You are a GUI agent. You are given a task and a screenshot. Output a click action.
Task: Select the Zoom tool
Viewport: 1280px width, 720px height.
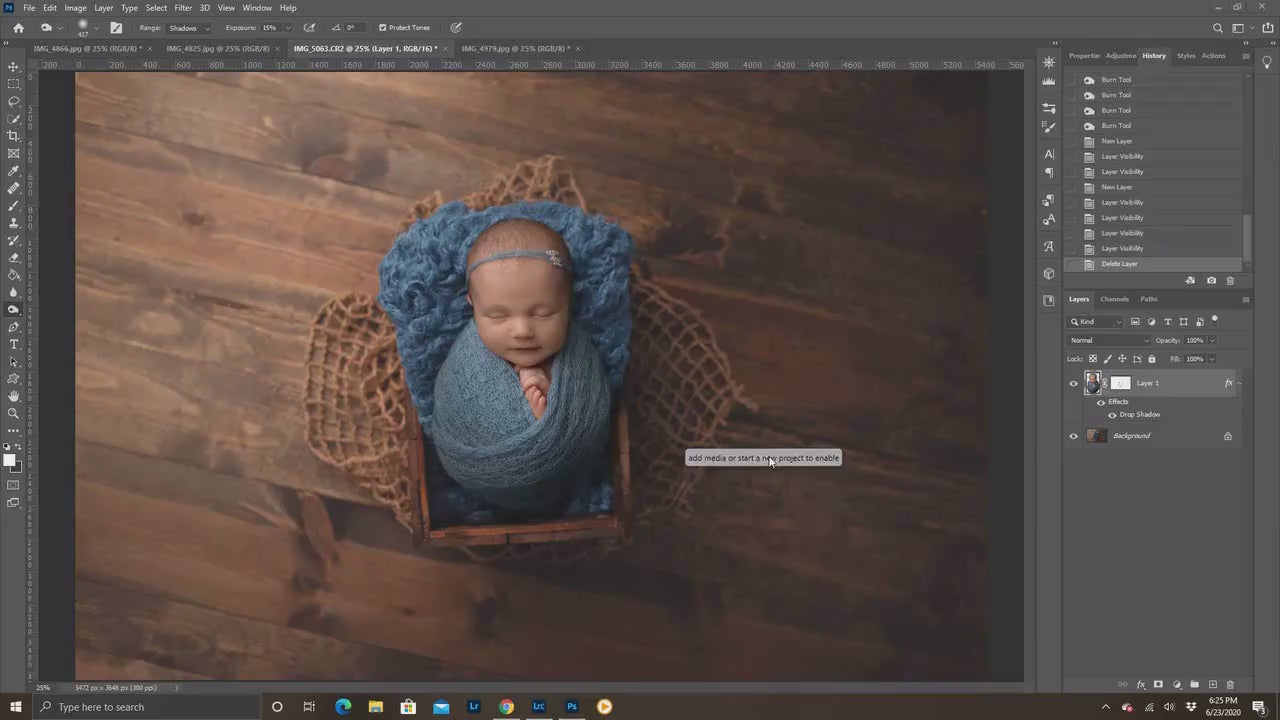(14, 414)
